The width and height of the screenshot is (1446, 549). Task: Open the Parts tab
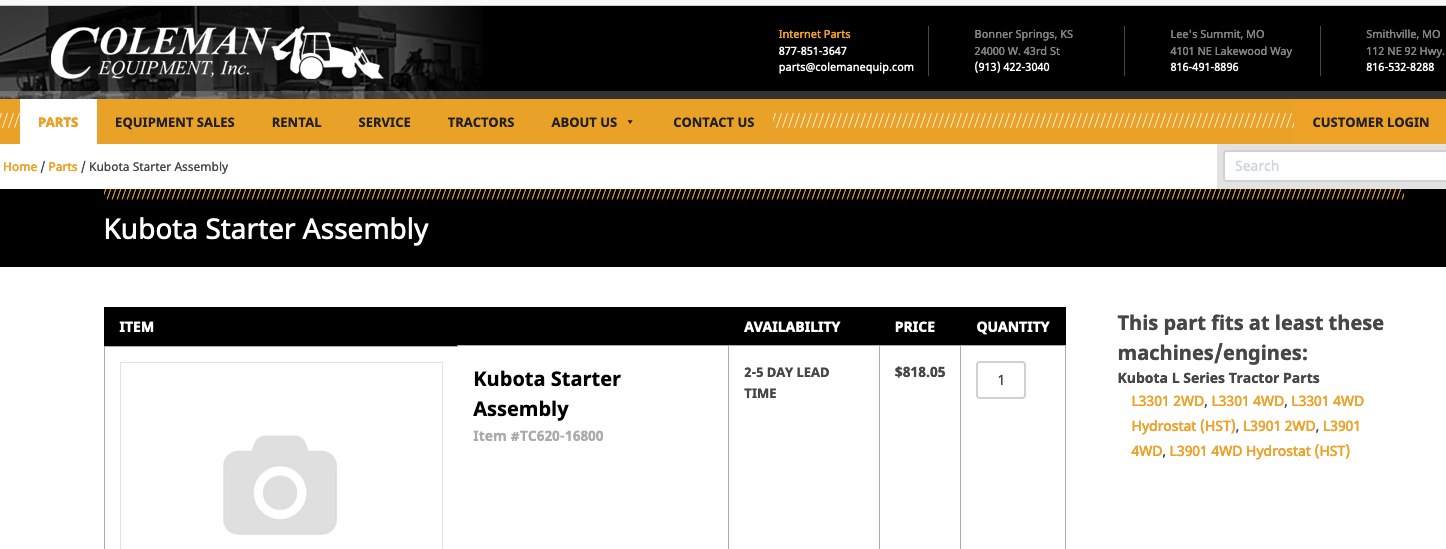click(x=58, y=122)
